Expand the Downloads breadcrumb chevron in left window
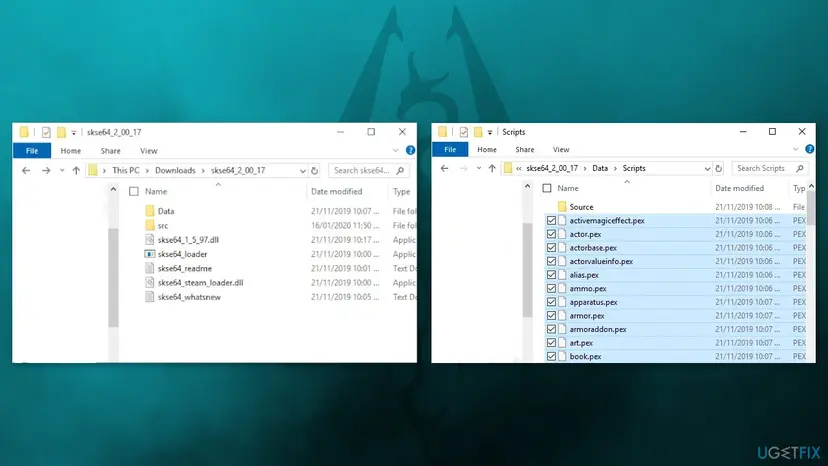 click(203, 171)
